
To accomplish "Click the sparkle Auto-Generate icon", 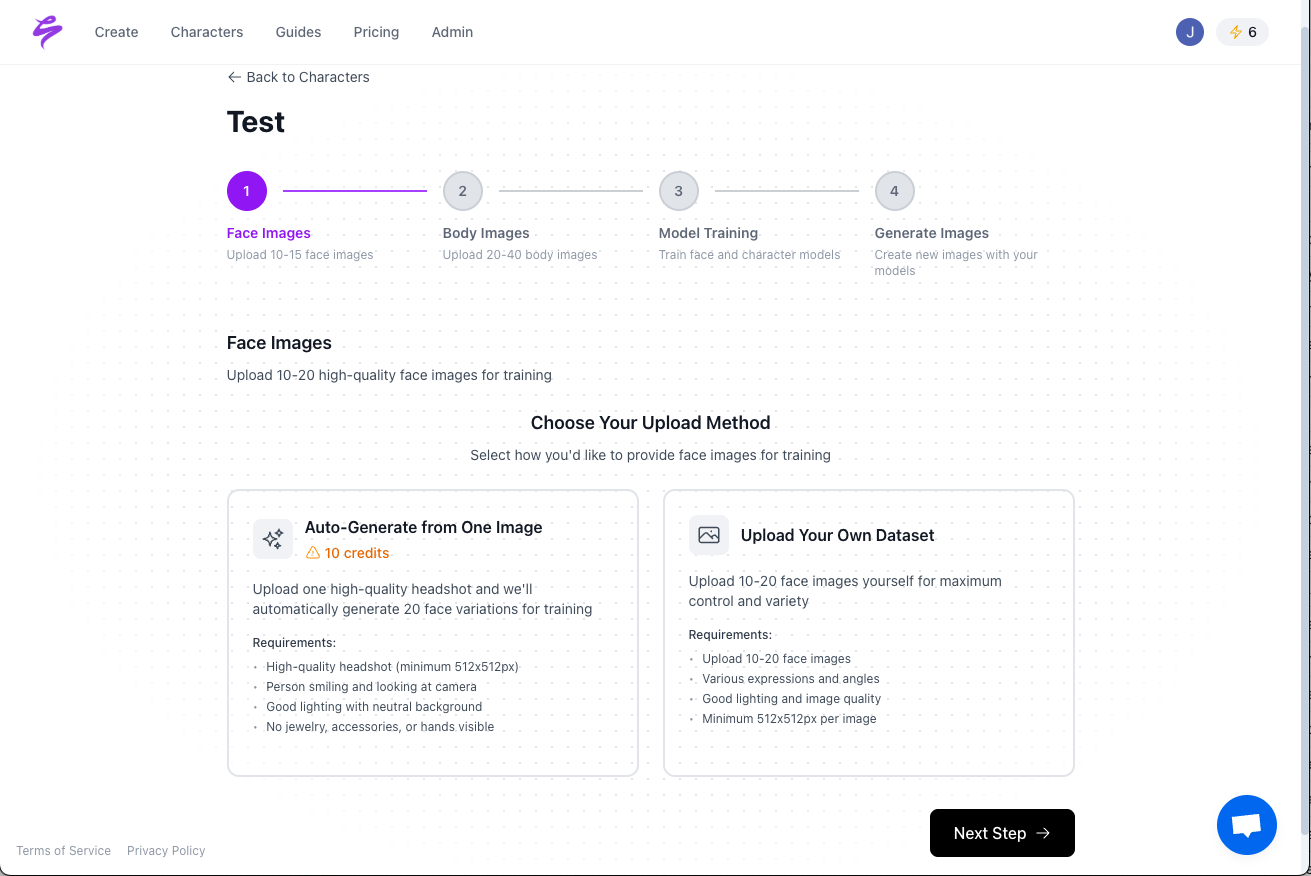I will (x=273, y=539).
